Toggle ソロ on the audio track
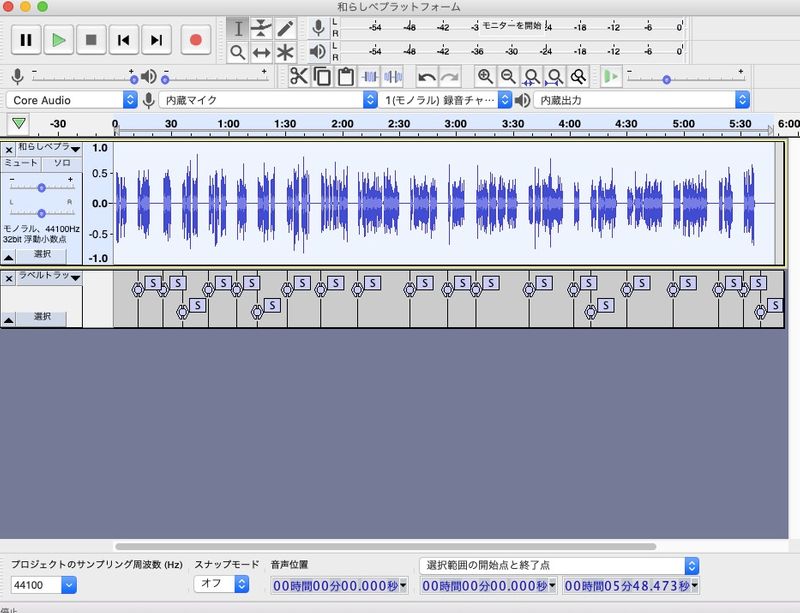 click(62, 162)
